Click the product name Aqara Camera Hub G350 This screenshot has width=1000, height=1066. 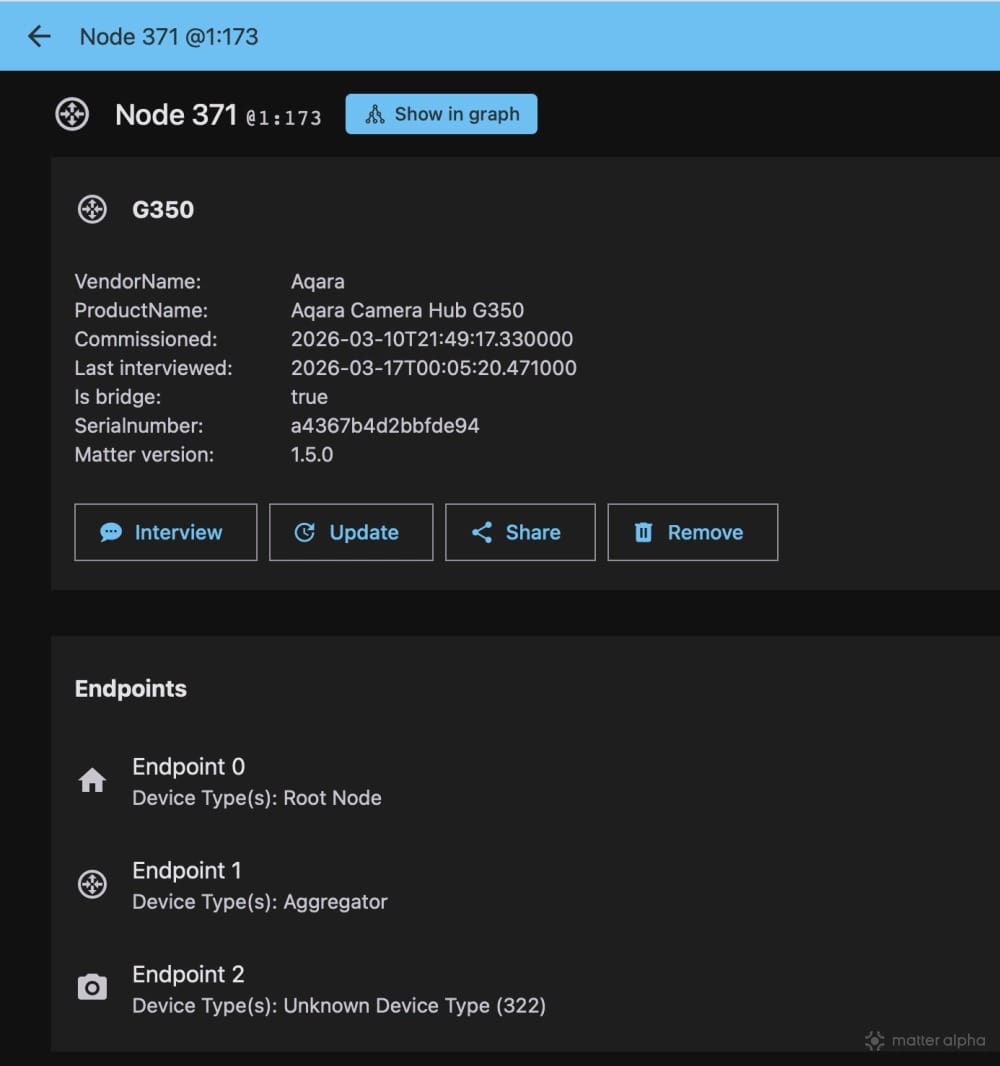pyautogui.click(x=407, y=311)
